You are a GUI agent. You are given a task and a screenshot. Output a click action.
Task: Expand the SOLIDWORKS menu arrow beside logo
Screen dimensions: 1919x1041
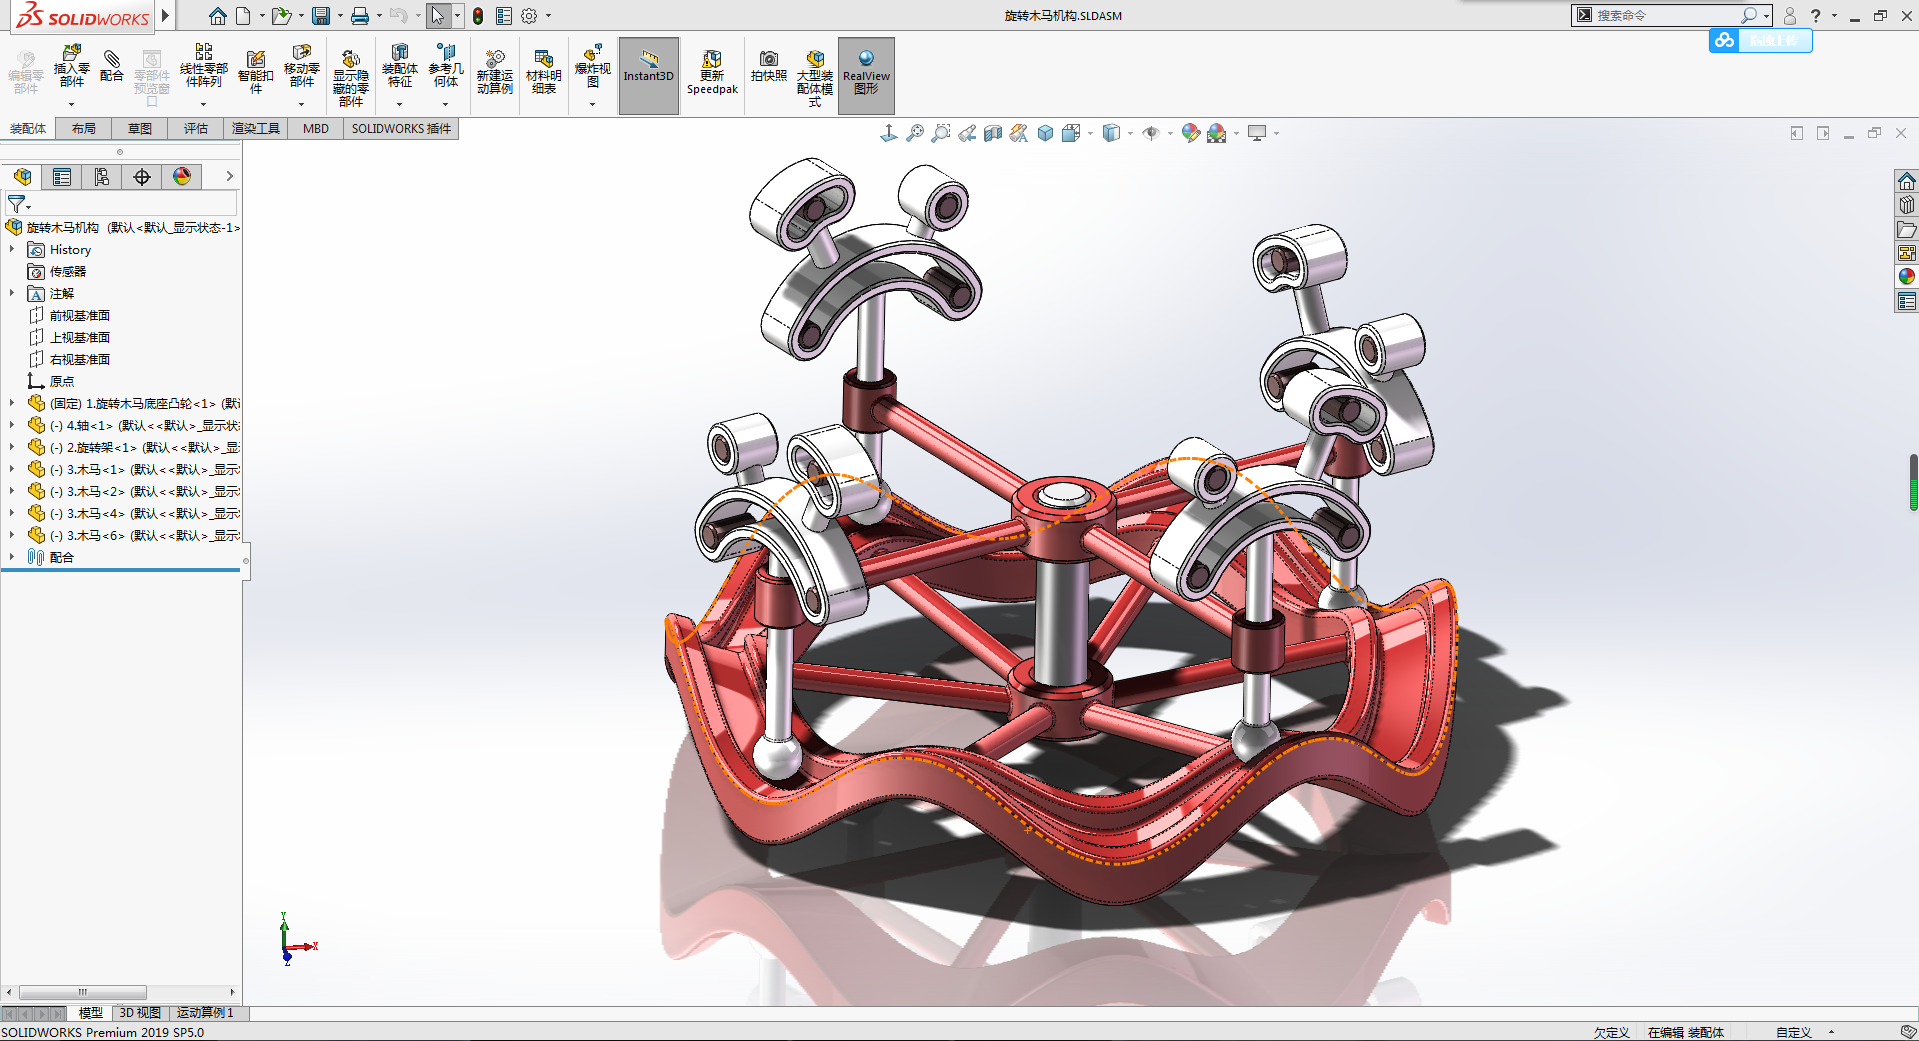click(165, 16)
